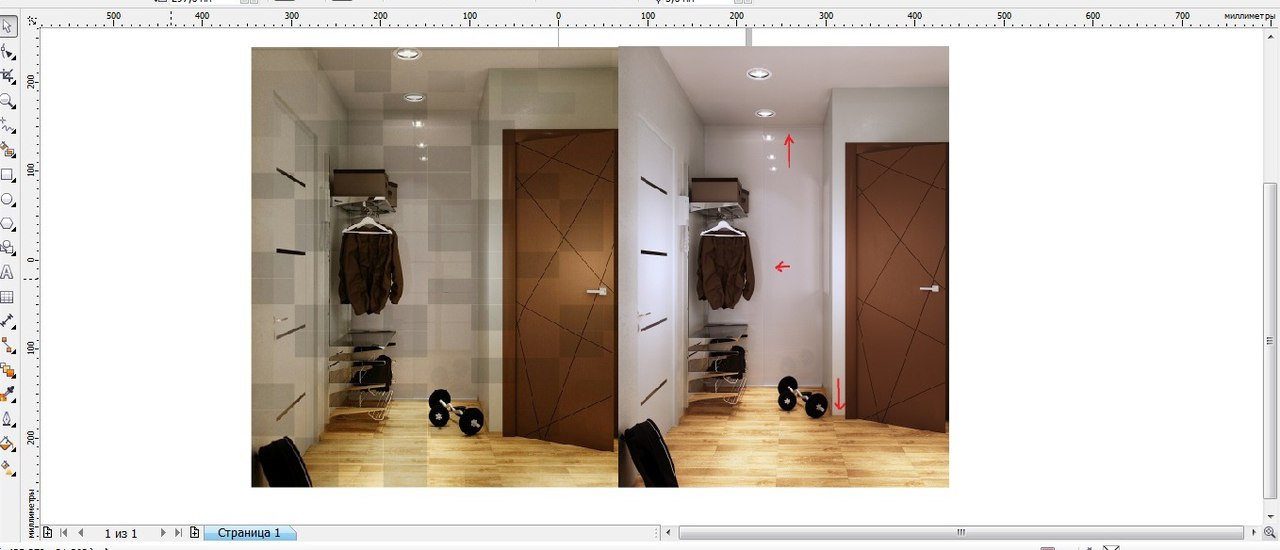Select the Table tool
The height and width of the screenshot is (550, 1280).
point(8,297)
